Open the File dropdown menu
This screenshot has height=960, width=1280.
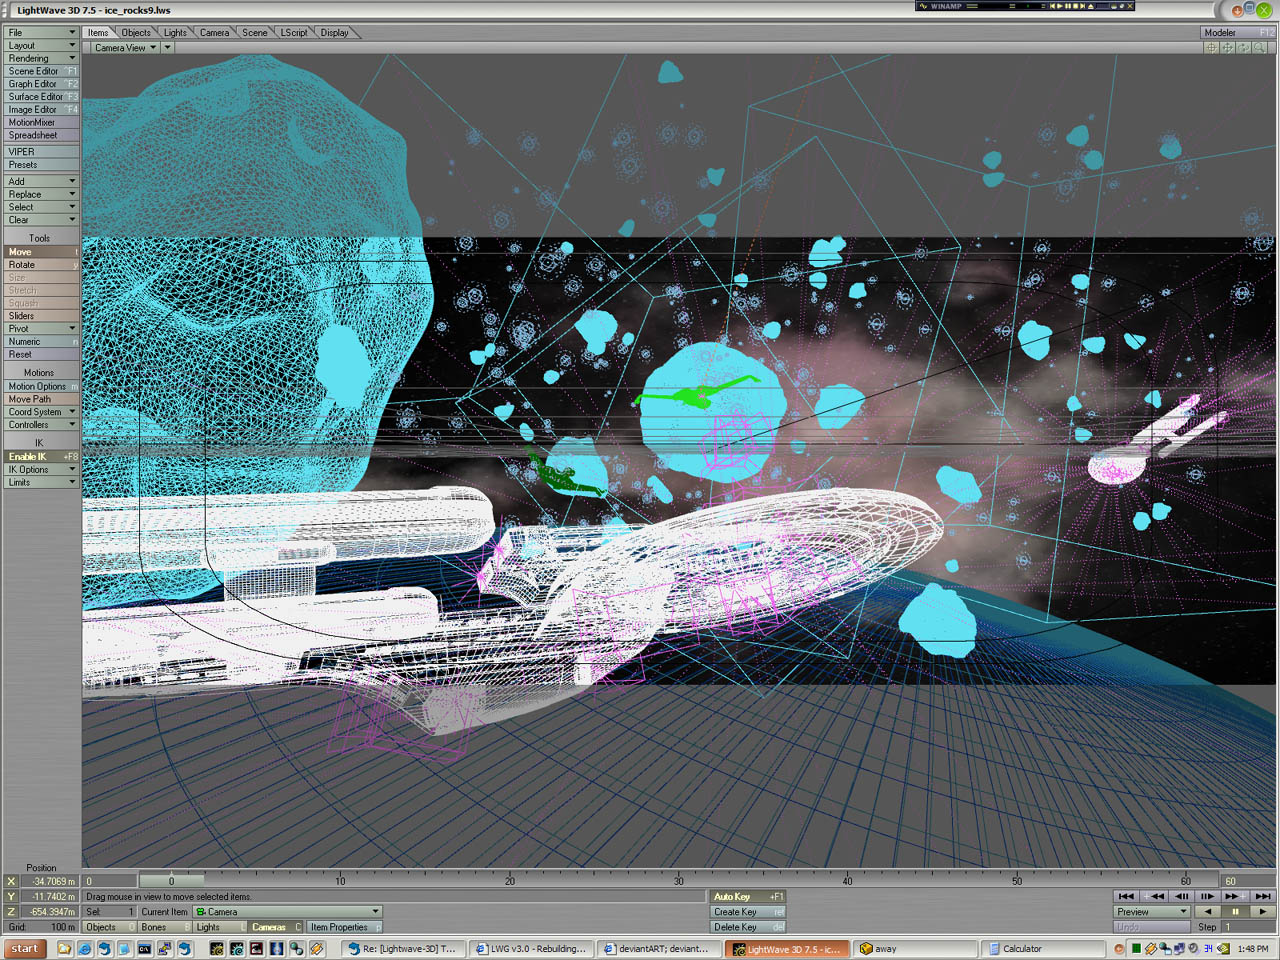click(41, 32)
